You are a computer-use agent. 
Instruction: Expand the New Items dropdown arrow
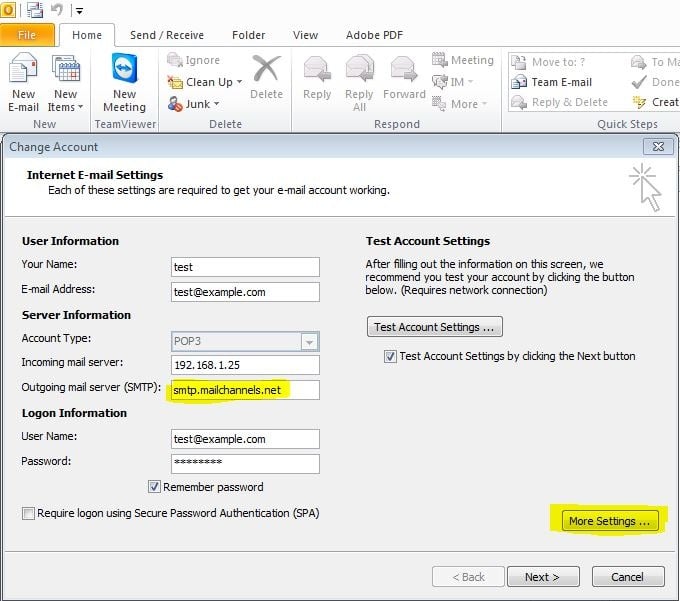(80, 107)
